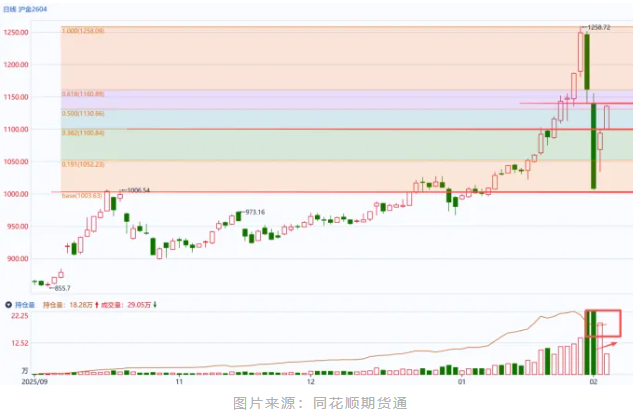
Task: Open the 持仓量 indicator dropdown
Action: point(24,303)
